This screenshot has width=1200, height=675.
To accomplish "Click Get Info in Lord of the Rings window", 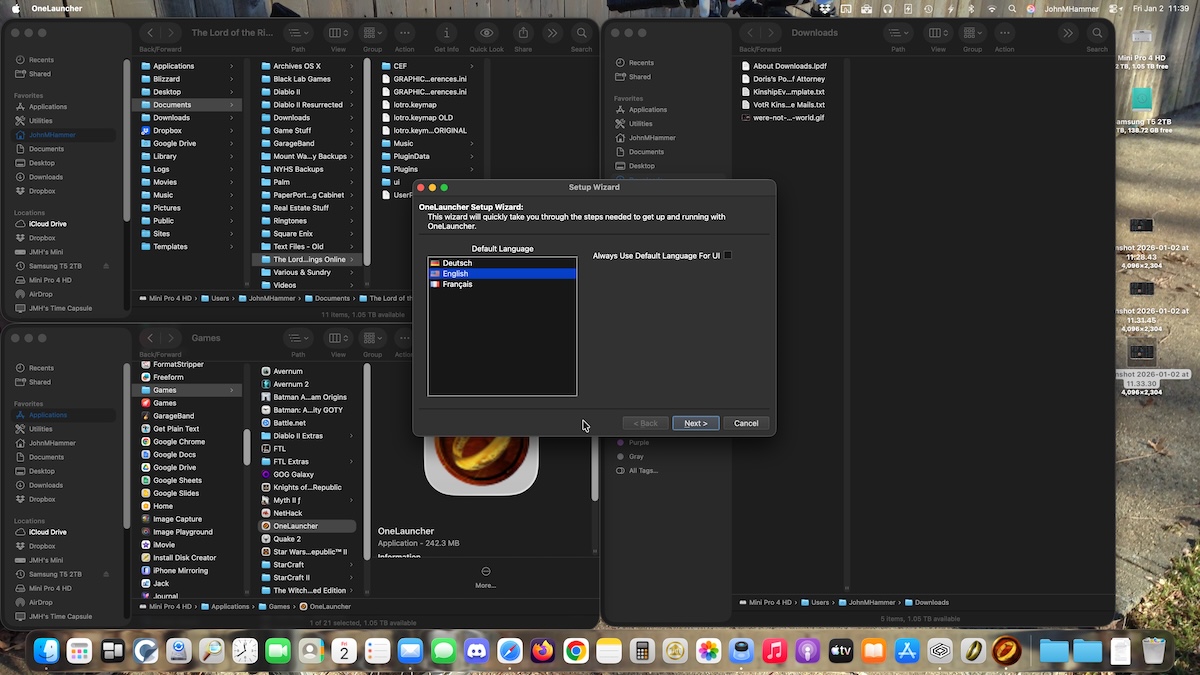I will click(x=446, y=33).
